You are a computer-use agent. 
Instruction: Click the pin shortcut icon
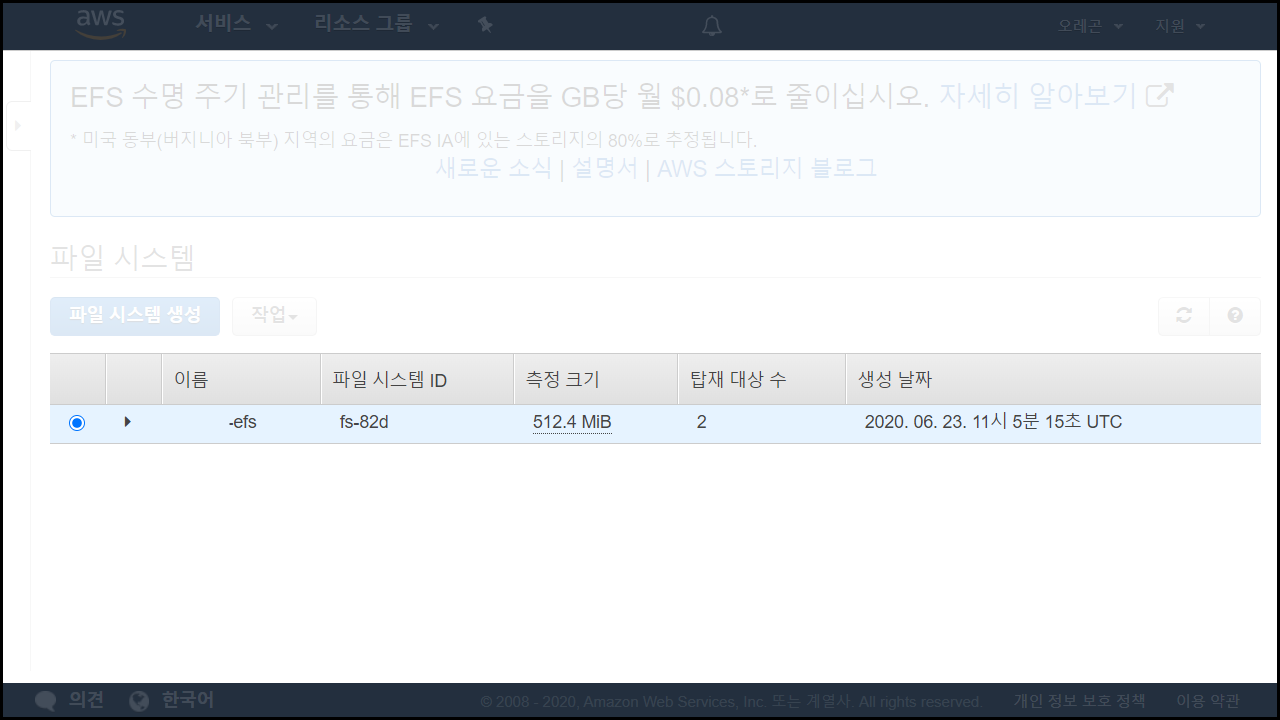[x=485, y=25]
